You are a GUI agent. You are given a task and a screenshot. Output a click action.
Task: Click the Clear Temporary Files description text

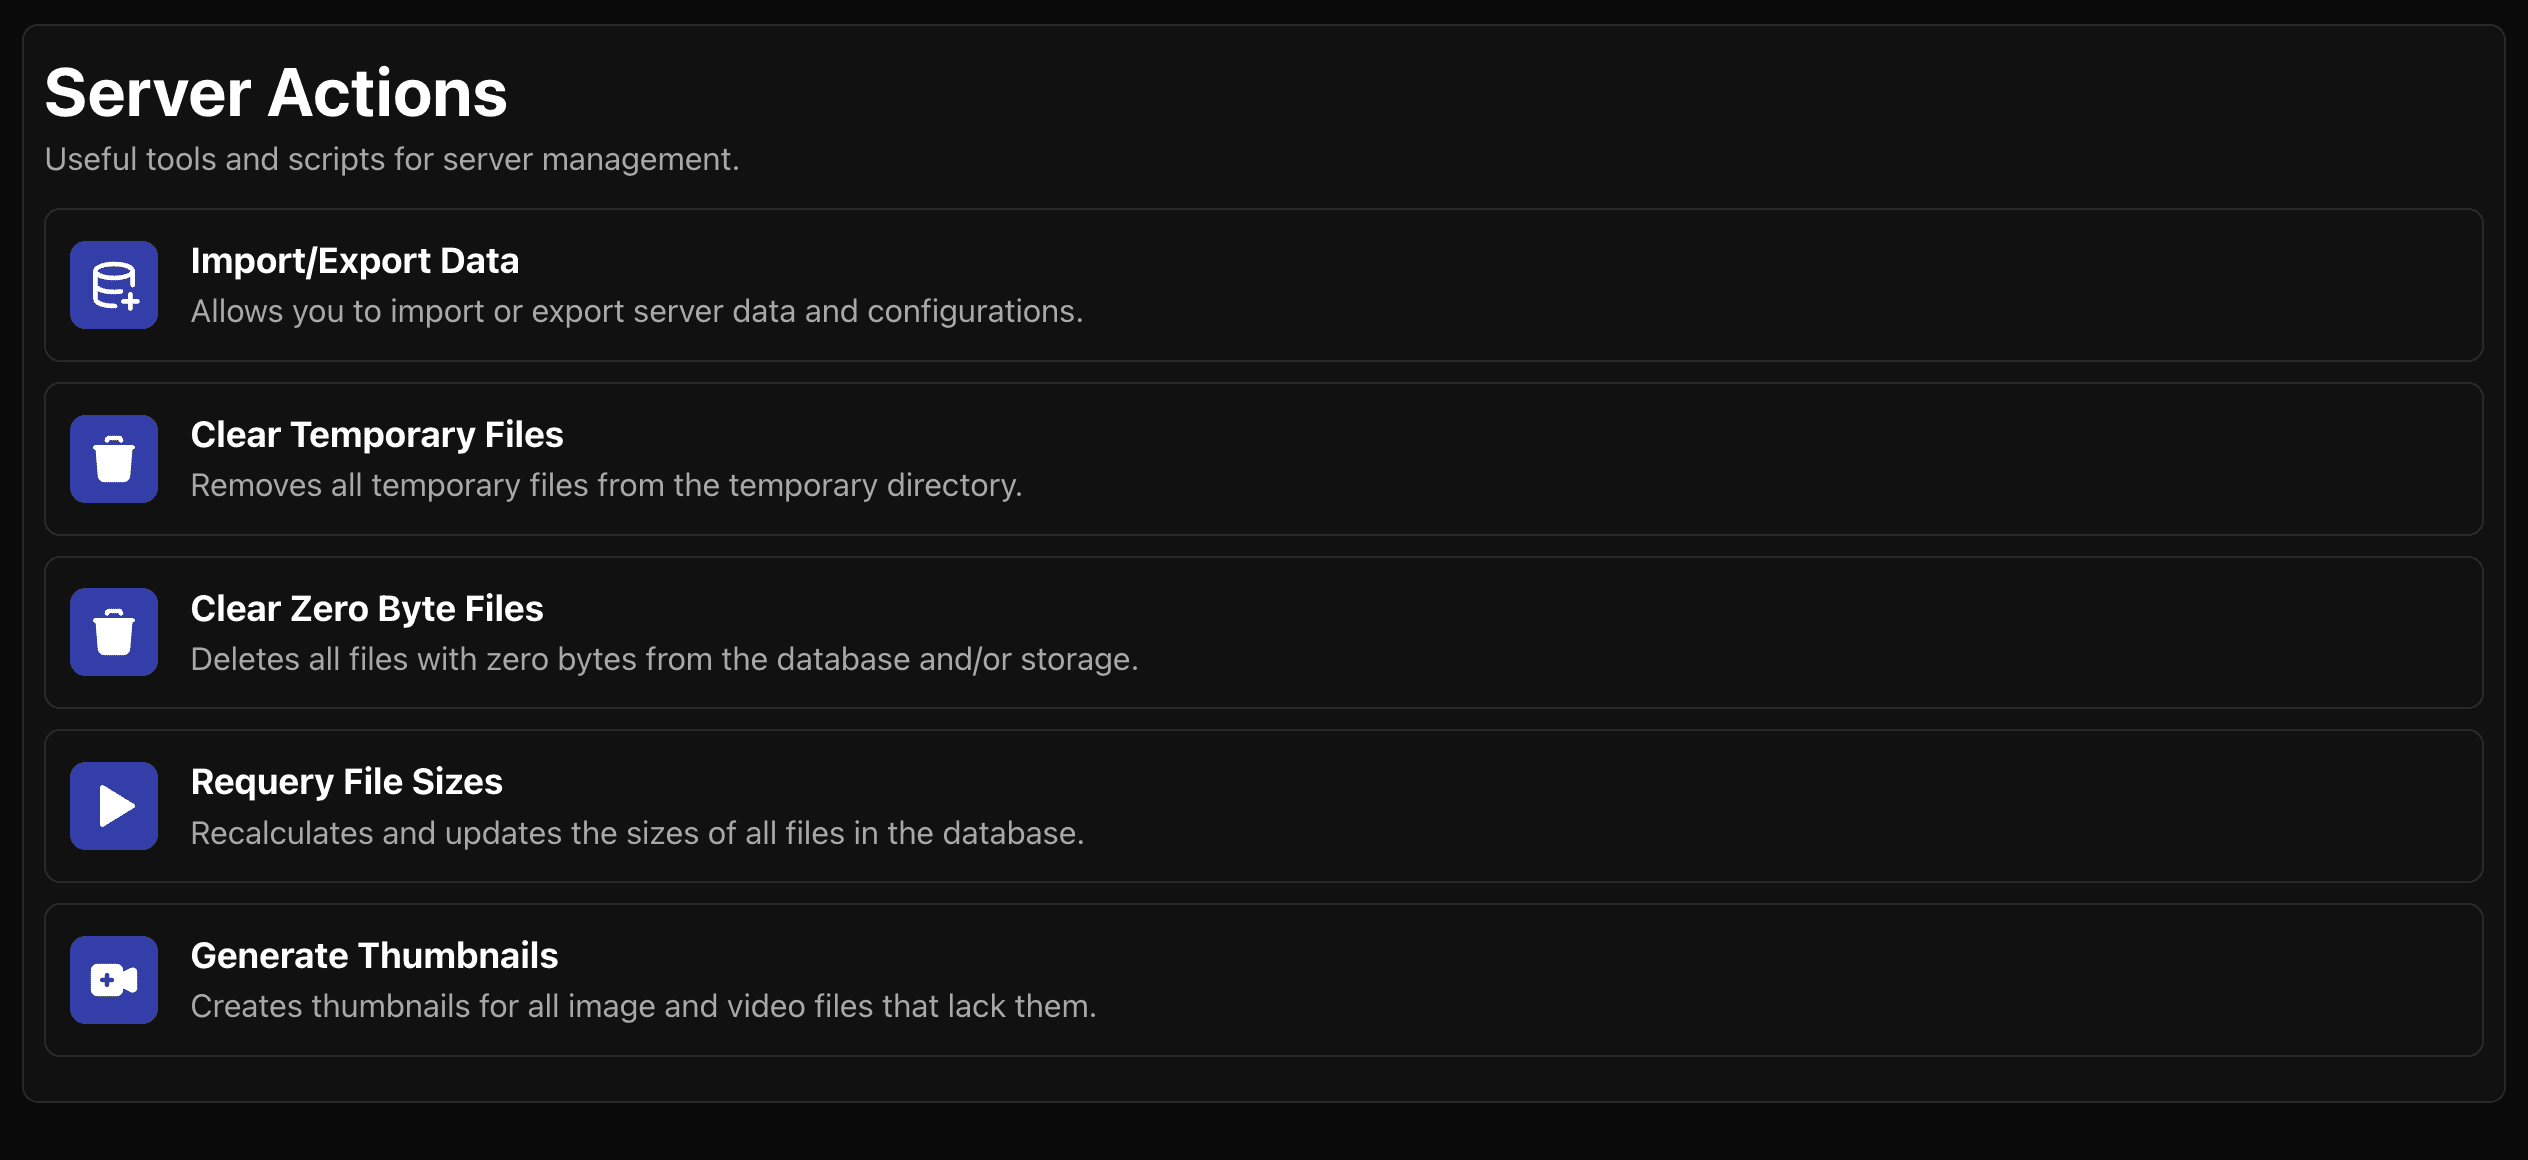pyautogui.click(x=606, y=485)
